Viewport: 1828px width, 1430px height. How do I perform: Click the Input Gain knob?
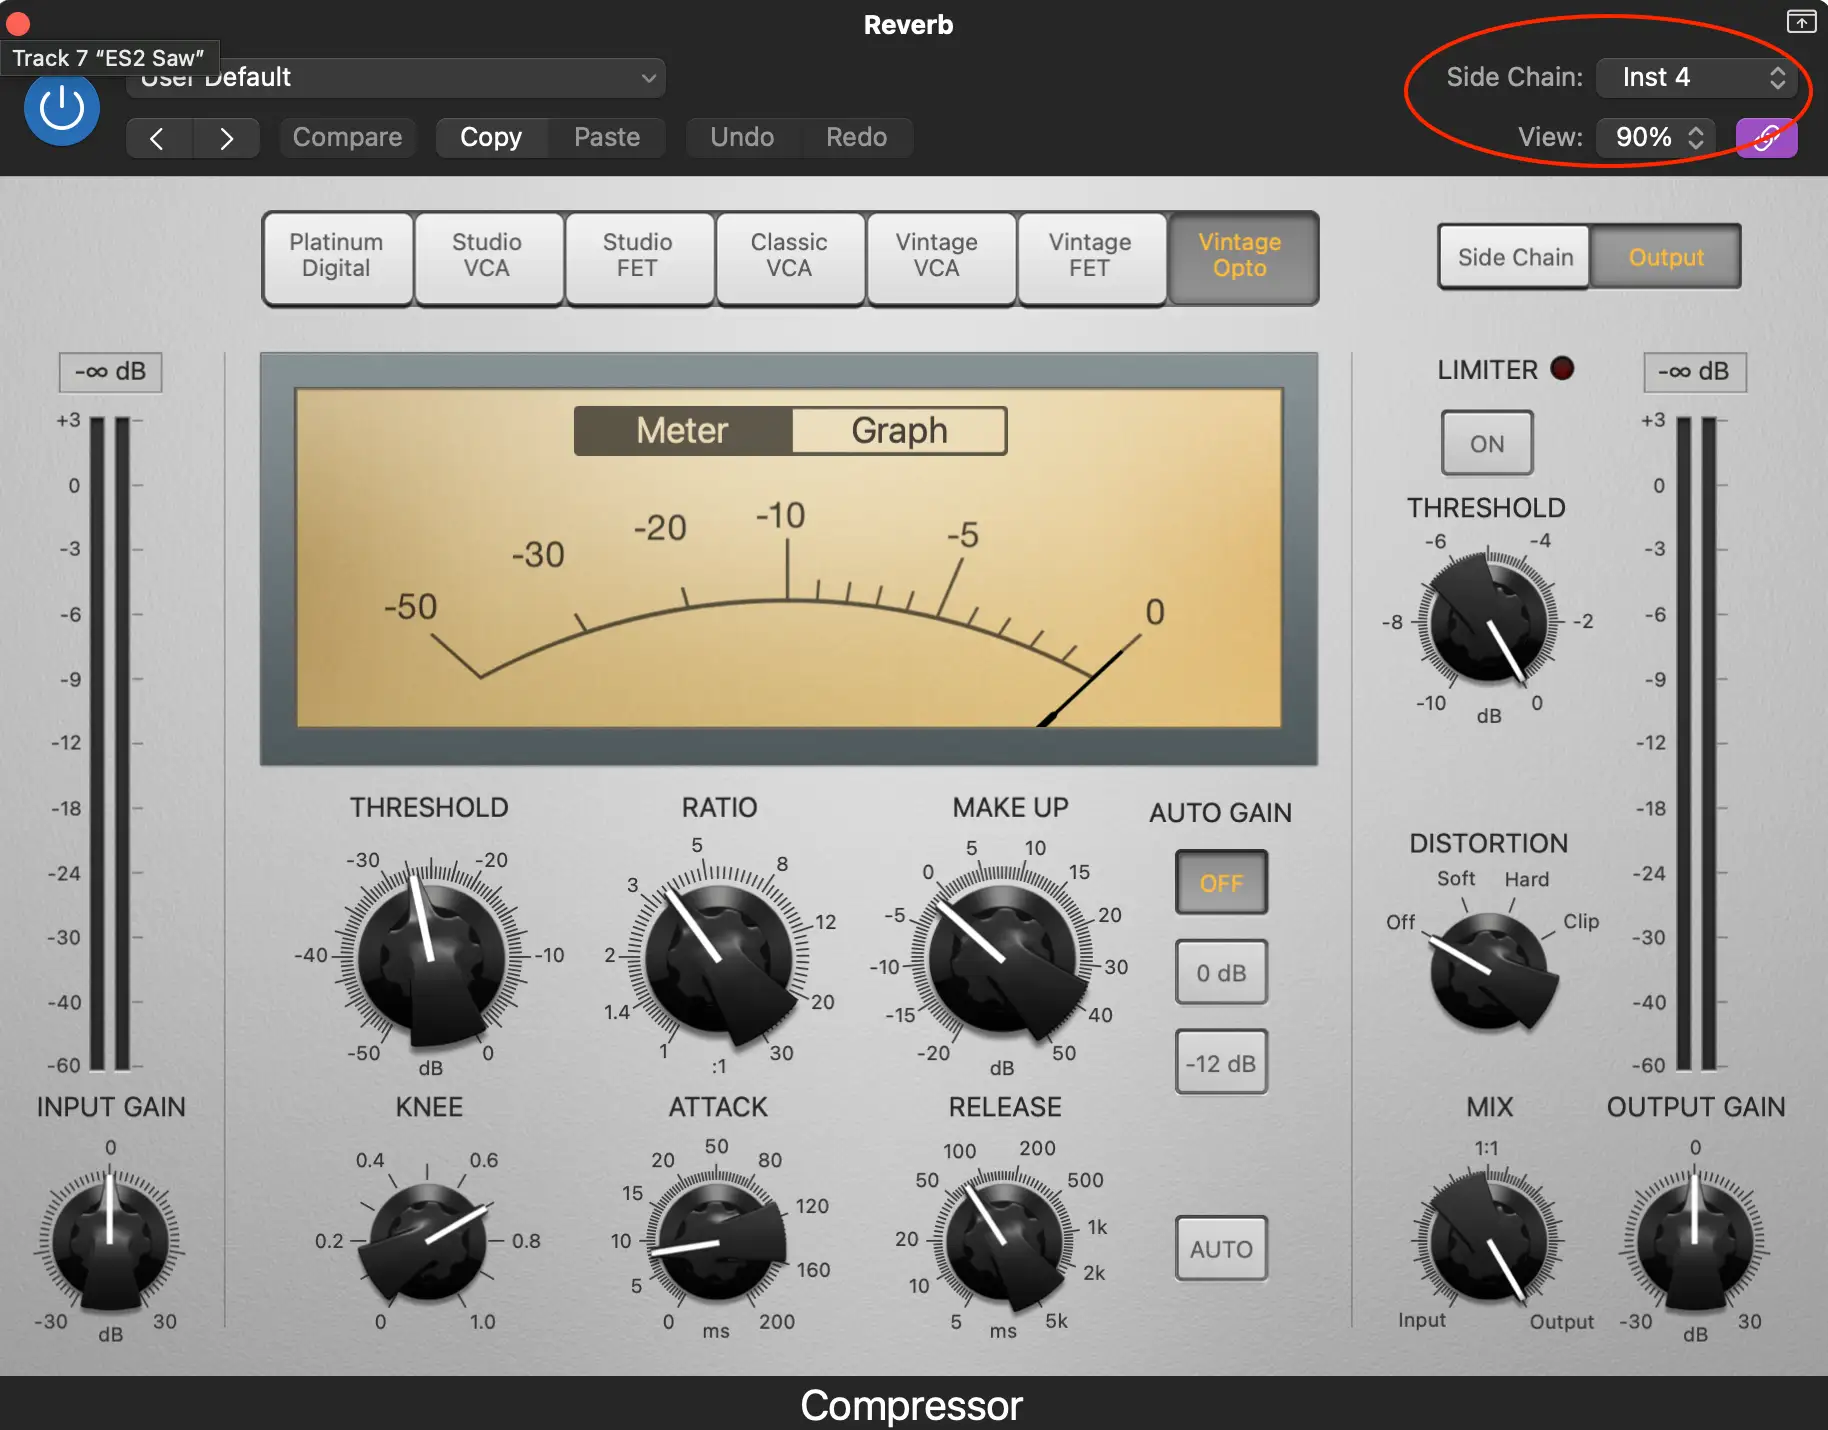pyautogui.click(x=110, y=1239)
